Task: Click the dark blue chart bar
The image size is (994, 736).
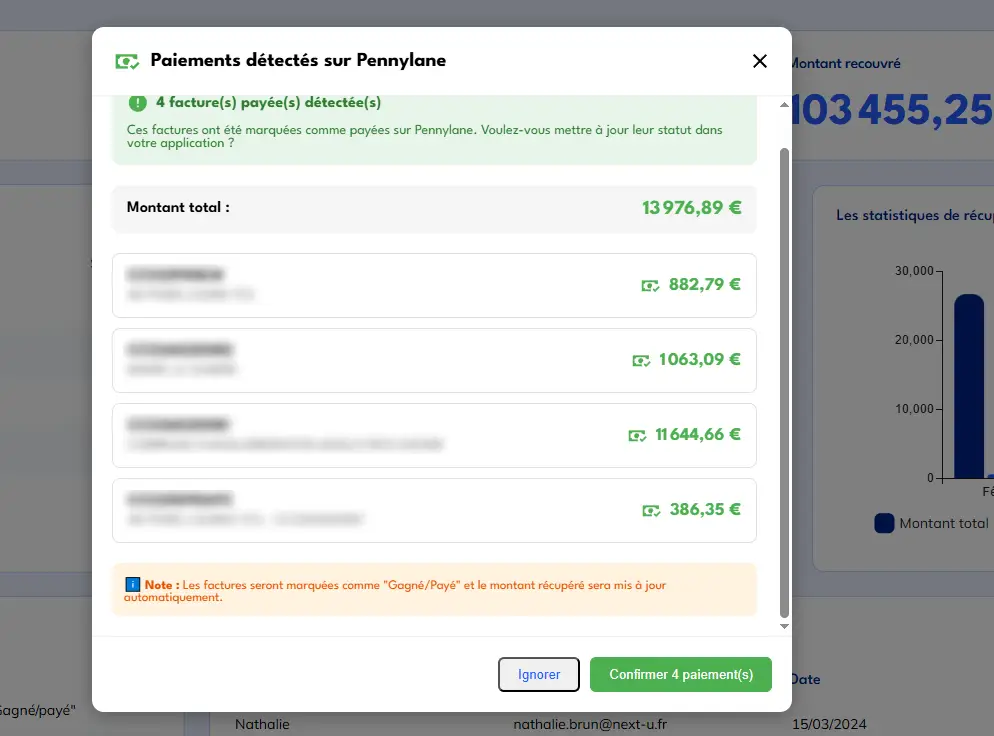Action: (968, 386)
